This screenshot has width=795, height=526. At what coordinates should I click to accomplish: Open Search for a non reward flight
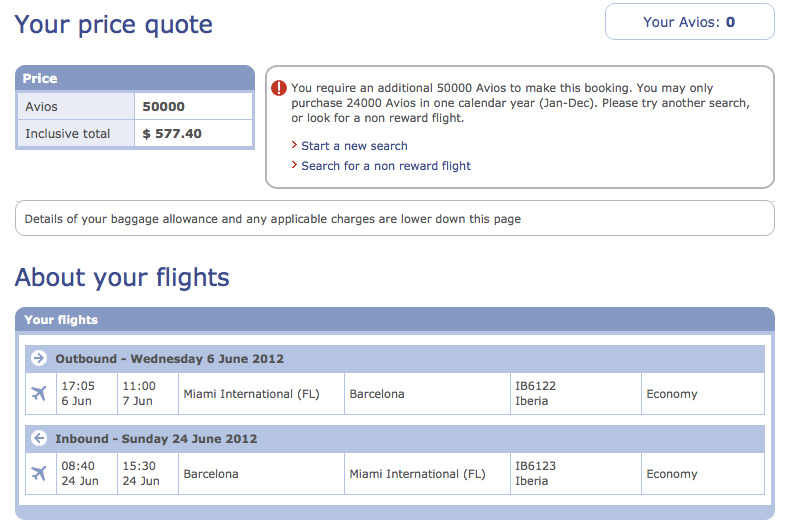(386, 166)
